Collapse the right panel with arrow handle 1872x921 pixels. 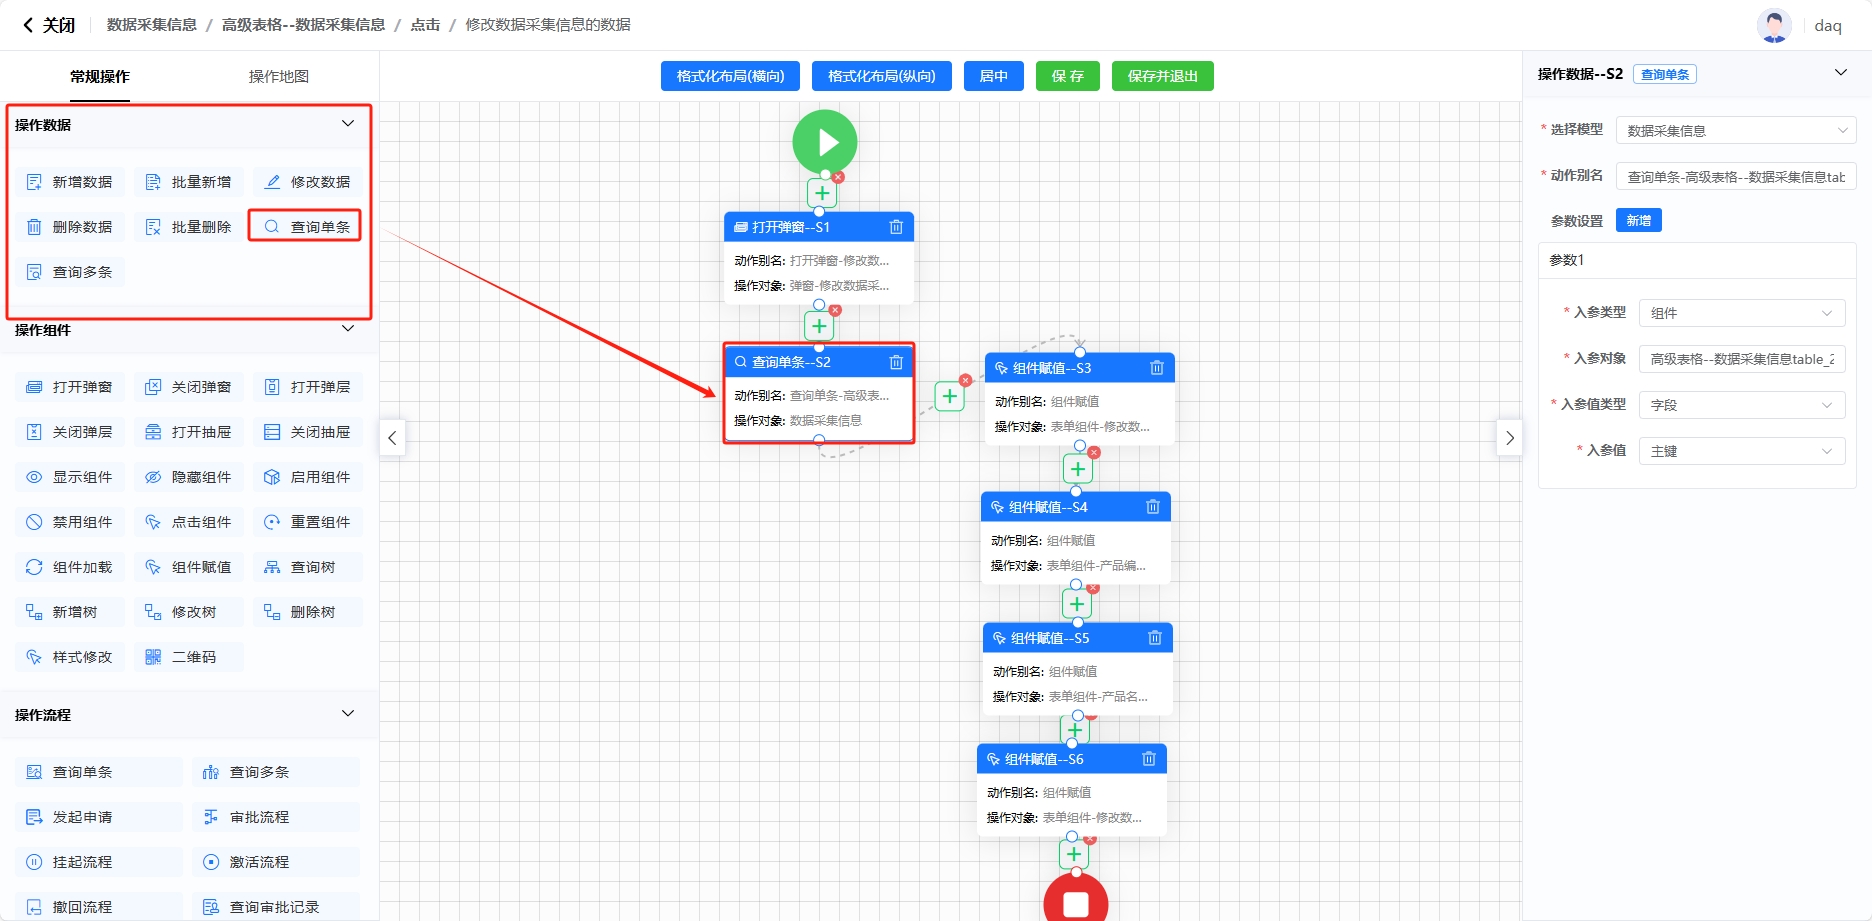coord(1510,438)
